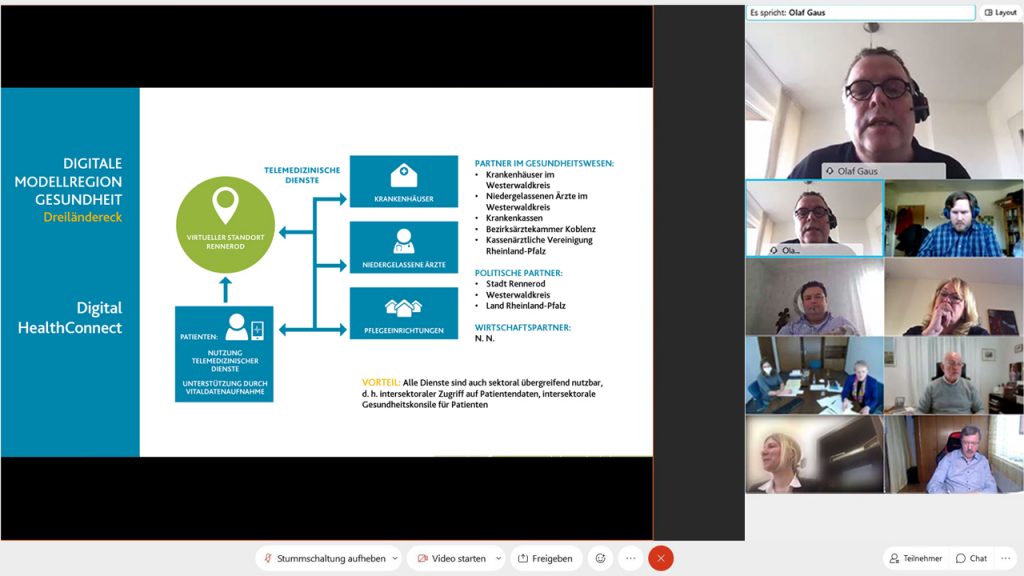This screenshot has width=1024, height=576.
Task: Select thumbnail of blonde woman in profile
Action: tap(815, 455)
